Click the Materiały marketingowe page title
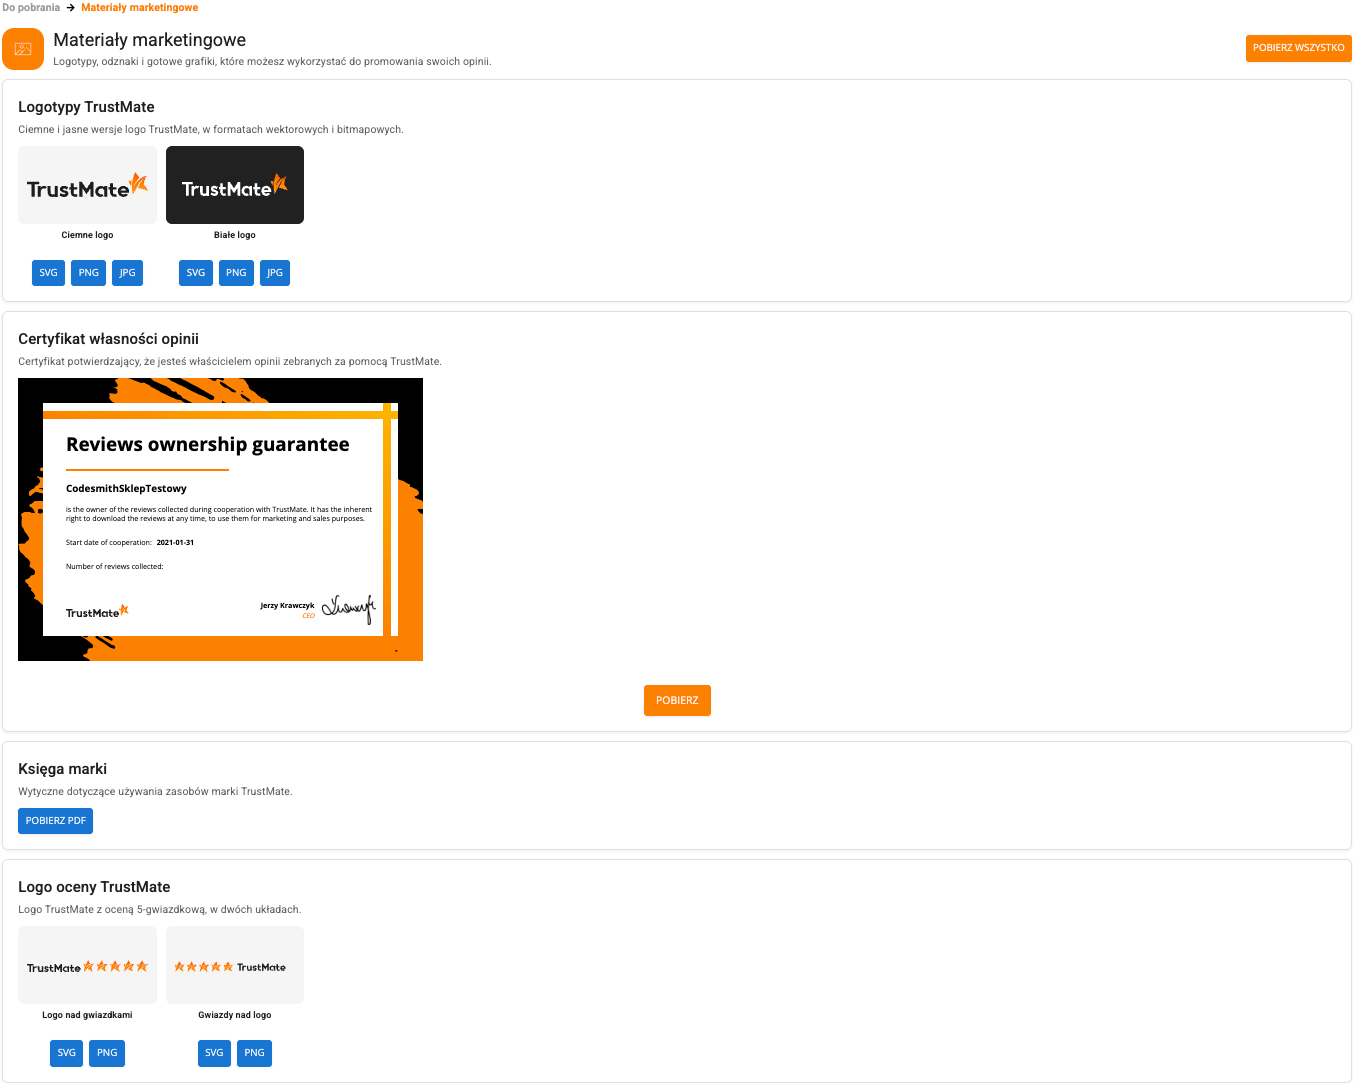 pos(150,40)
